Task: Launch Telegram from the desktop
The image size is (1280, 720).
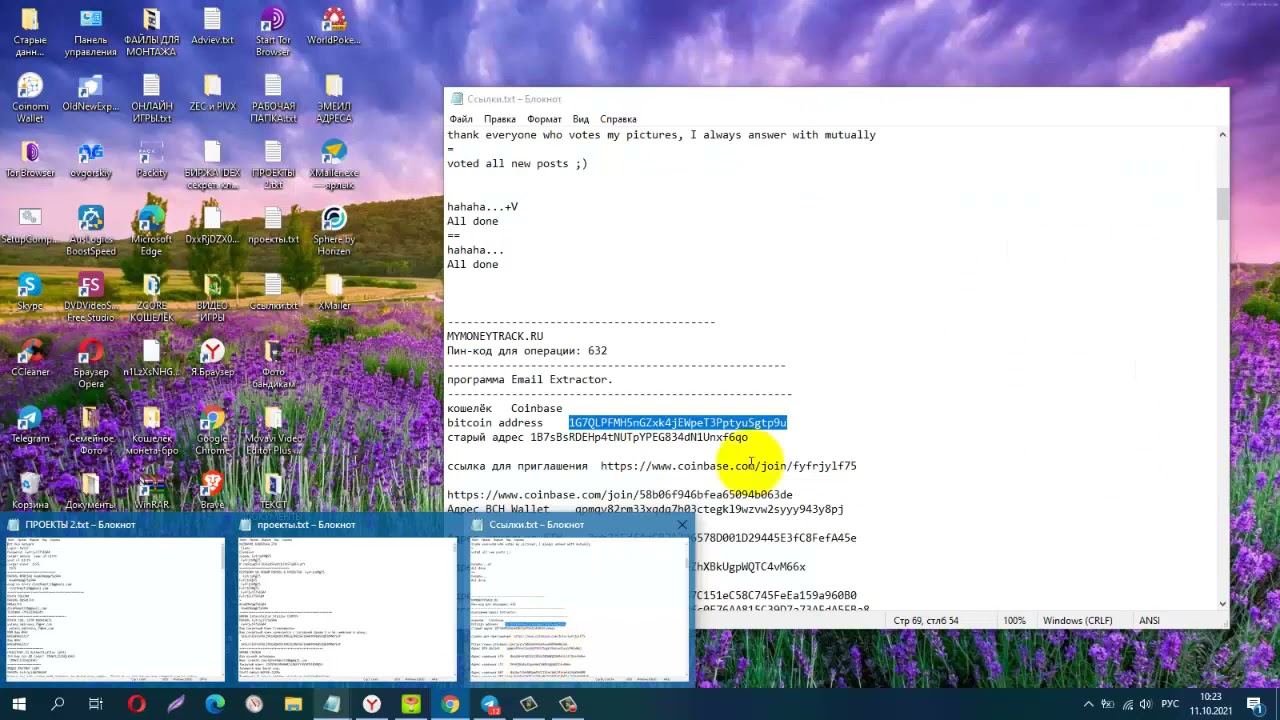Action: click(x=30, y=425)
